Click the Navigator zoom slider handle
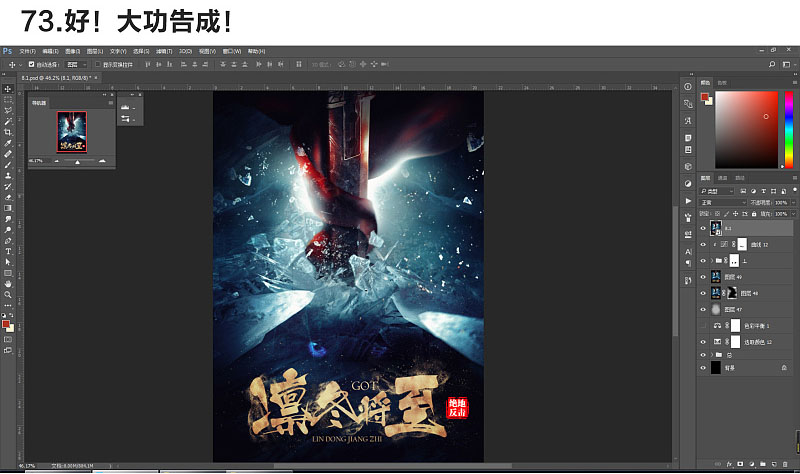800x474 pixels. [x=78, y=162]
